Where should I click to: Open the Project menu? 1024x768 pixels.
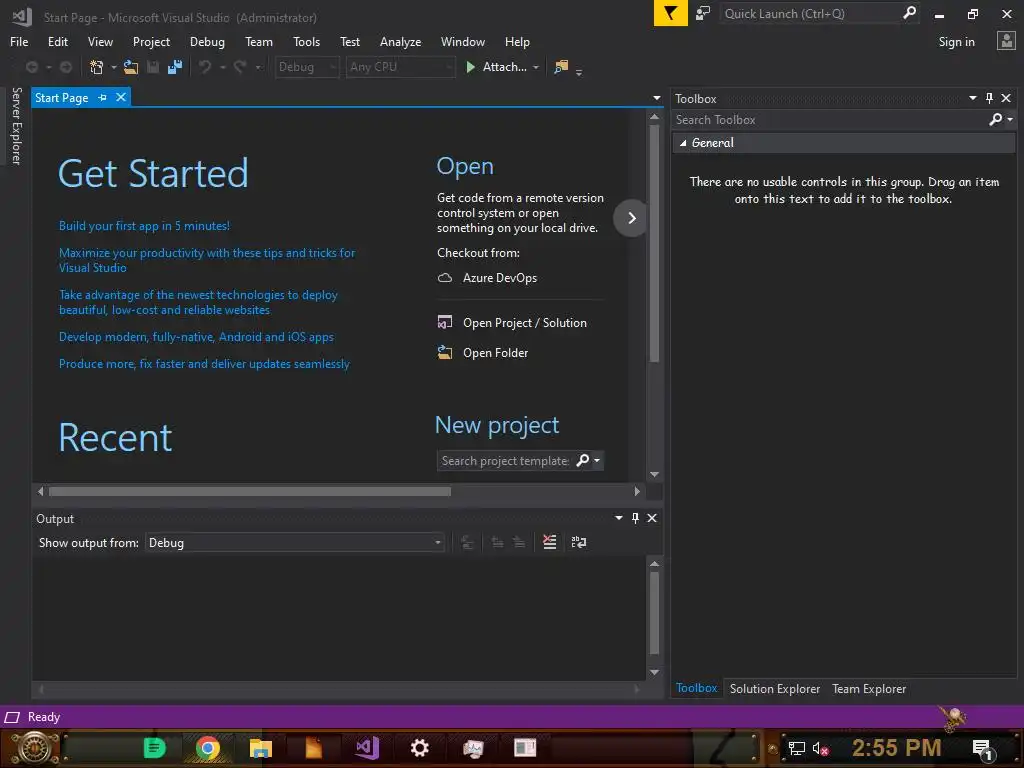151,42
